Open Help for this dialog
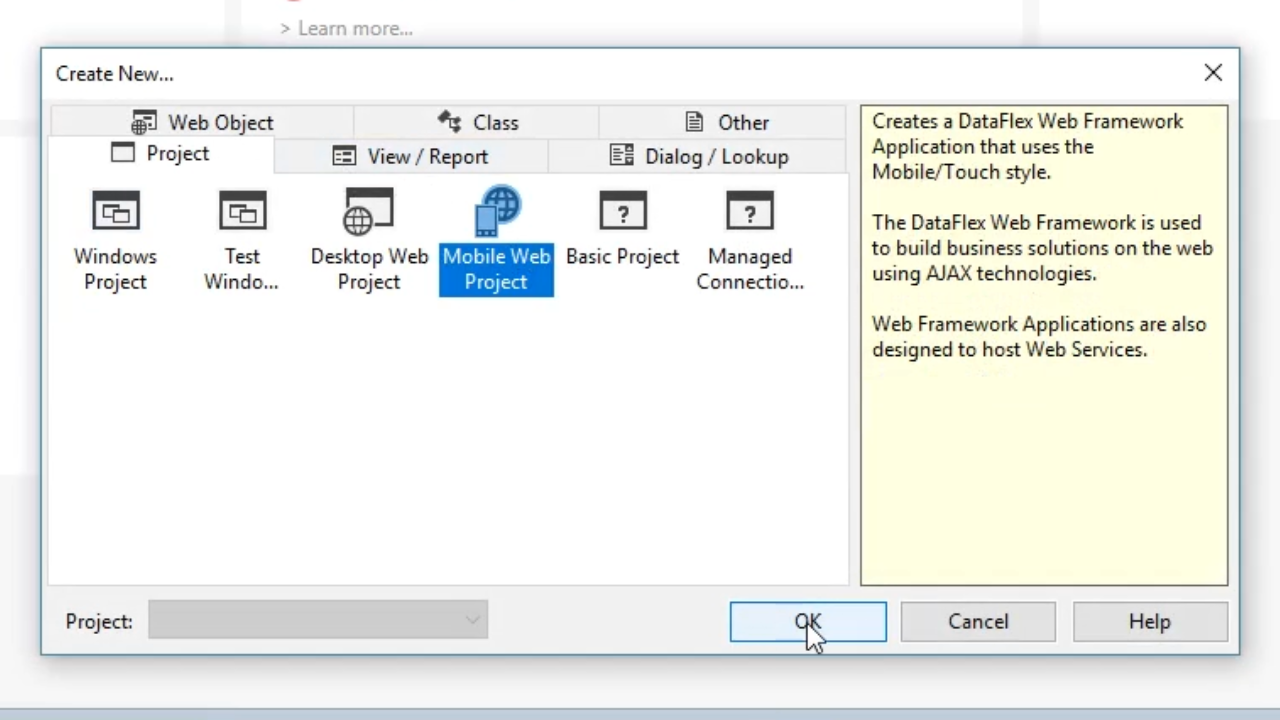Viewport: 1280px width, 720px height. coord(1149,622)
